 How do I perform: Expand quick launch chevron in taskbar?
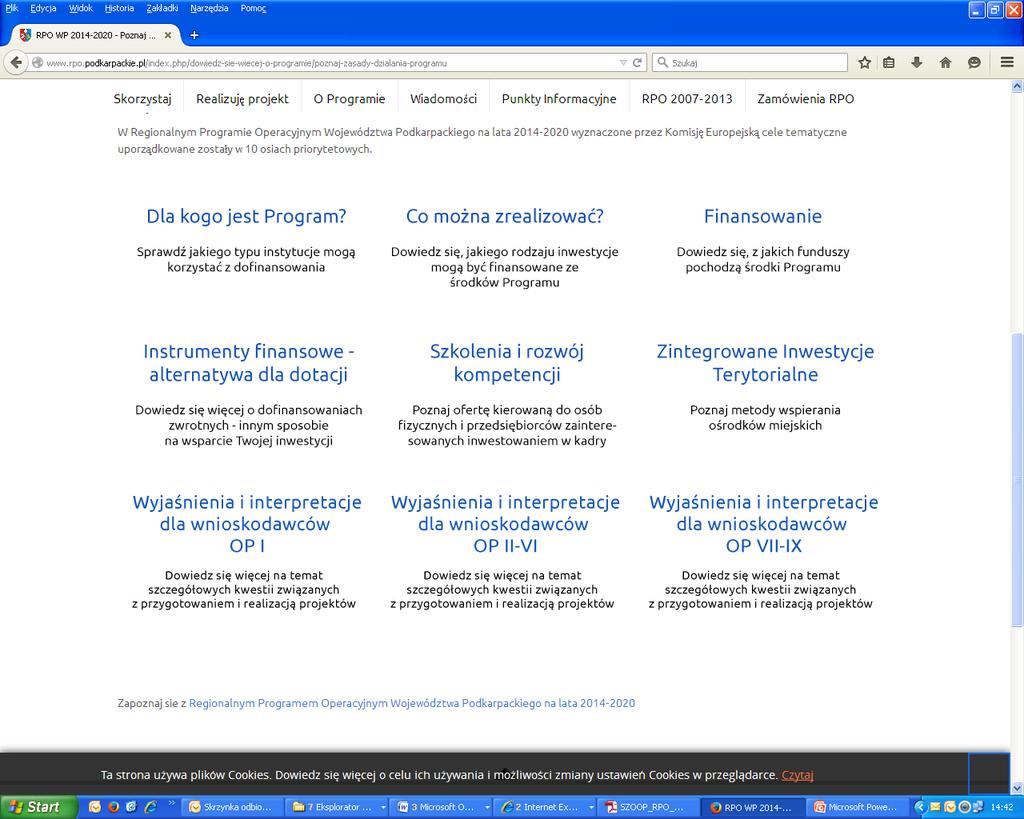tap(171, 804)
